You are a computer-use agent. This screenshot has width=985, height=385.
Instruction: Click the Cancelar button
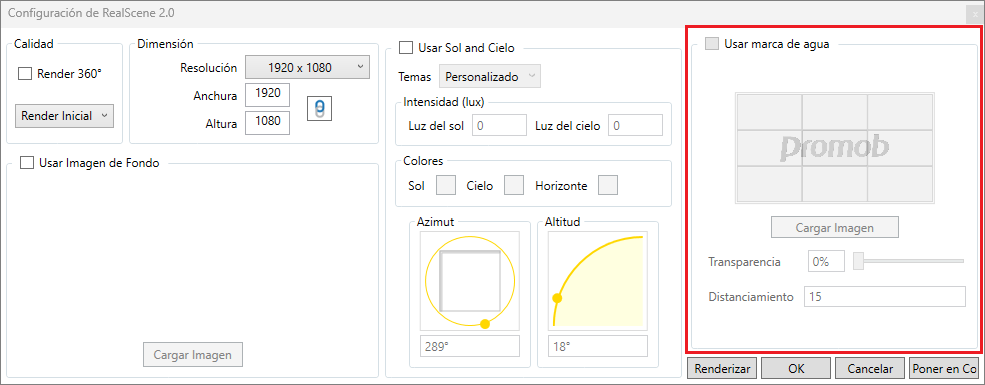coord(870,369)
